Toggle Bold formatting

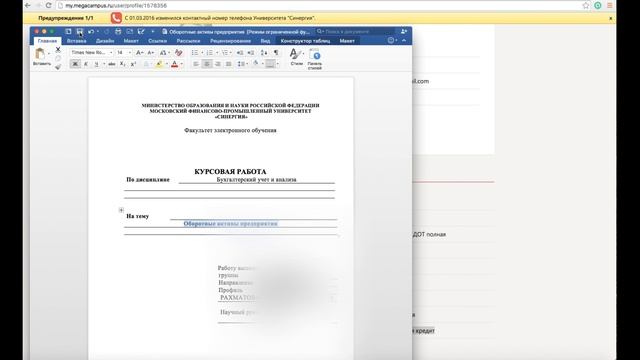[x=75, y=64]
